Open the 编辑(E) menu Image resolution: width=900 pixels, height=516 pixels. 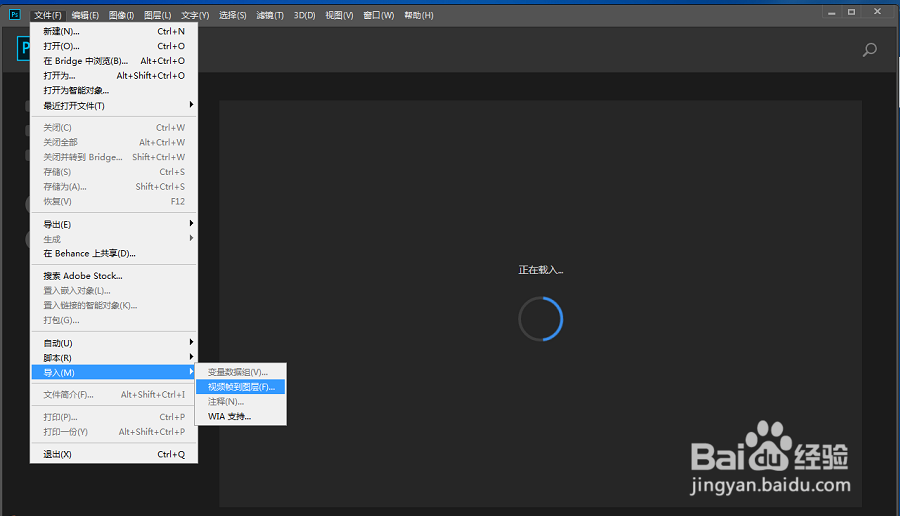85,15
